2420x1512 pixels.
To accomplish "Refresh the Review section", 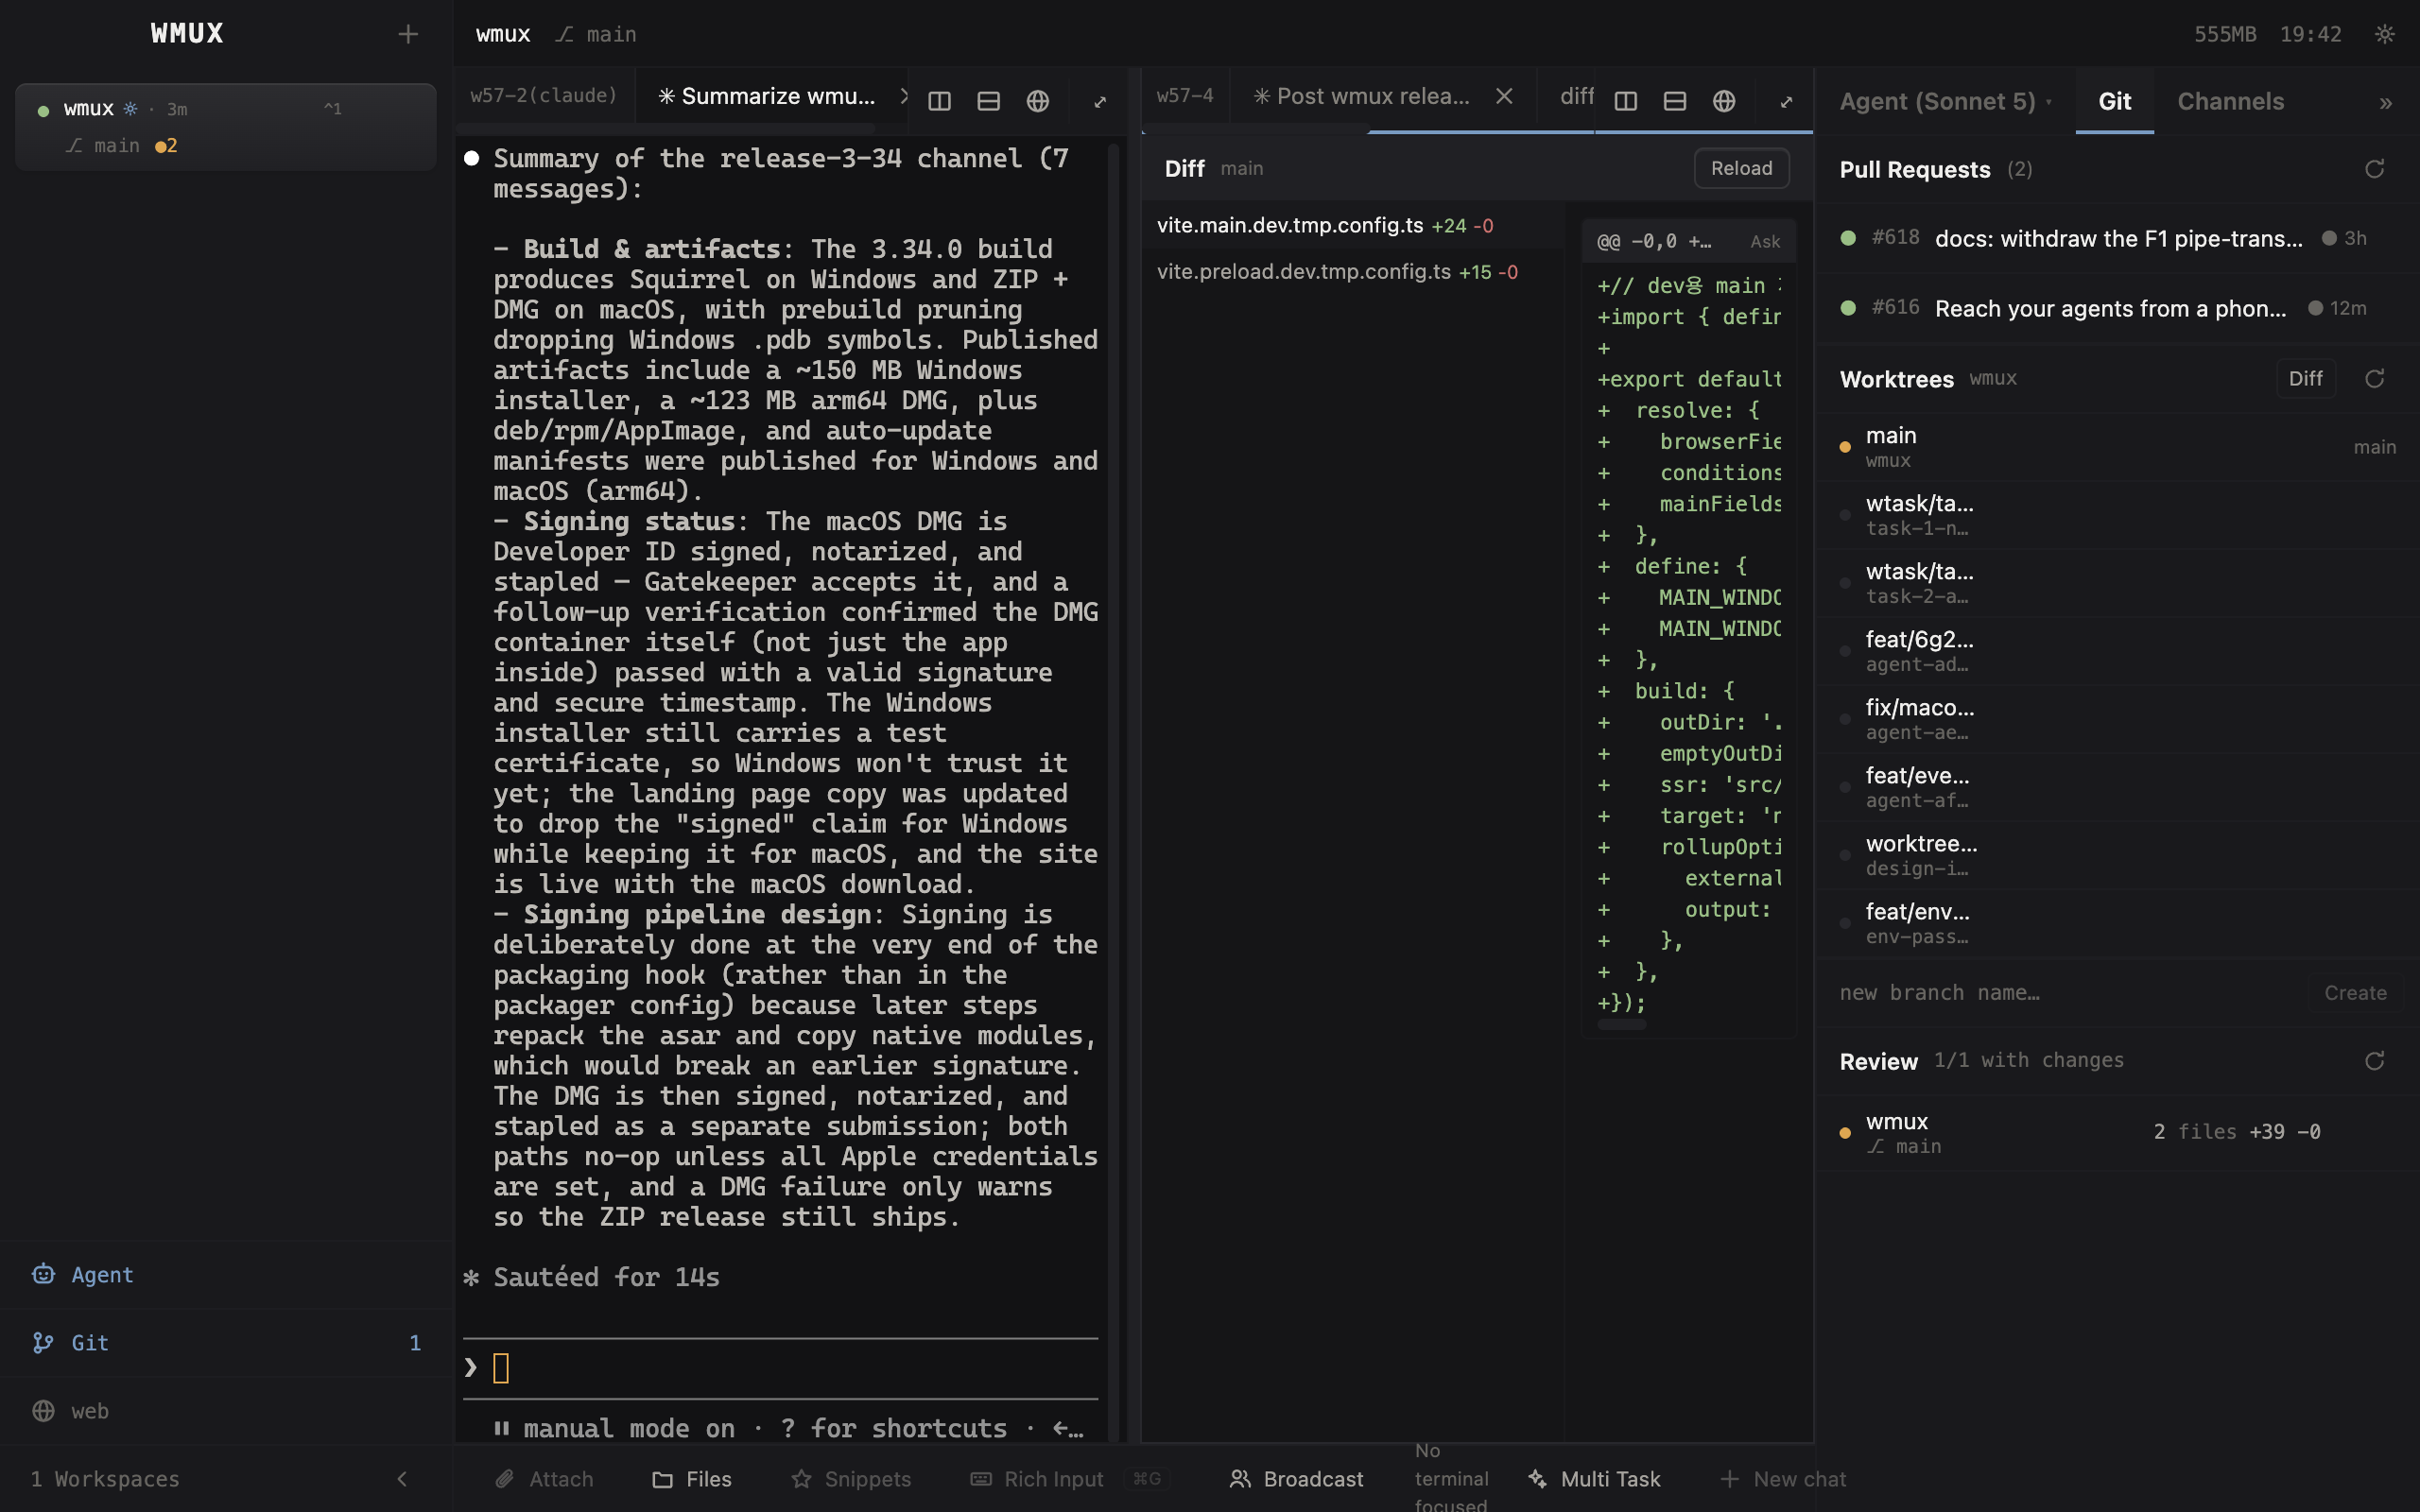I will pyautogui.click(x=2375, y=1061).
